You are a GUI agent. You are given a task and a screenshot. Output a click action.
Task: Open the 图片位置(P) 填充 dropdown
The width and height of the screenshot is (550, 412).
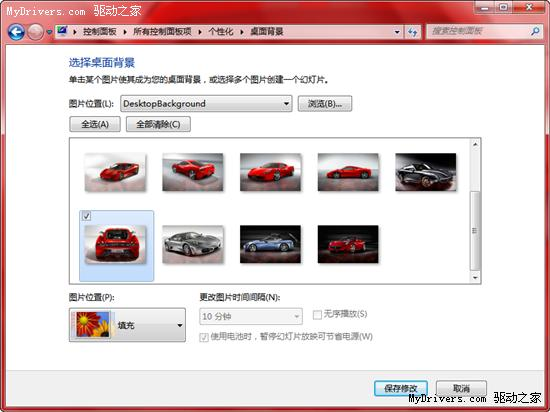pyautogui.click(x=127, y=325)
